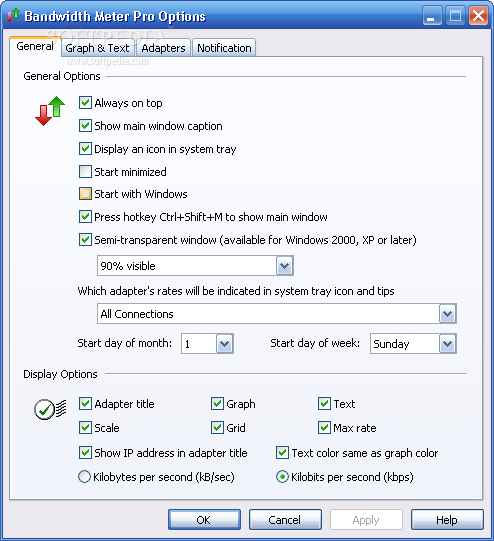The height and width of the screenshot is (541, 494).
Task: Enable Start minimized checkbox
Action: [85, 171]
